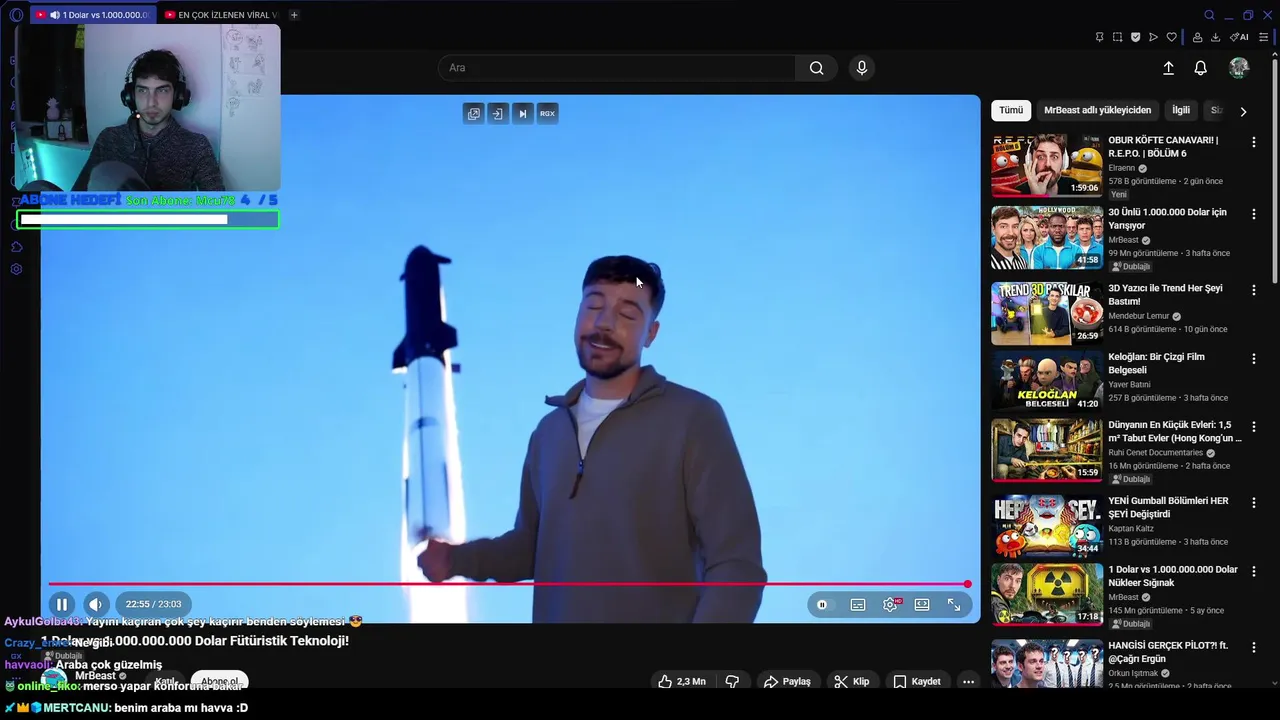Open options for 'HANGİSİ GERÇEK PİLOT' video
The height and width of the screenshot is (720, 1280).
(1254, 647)
